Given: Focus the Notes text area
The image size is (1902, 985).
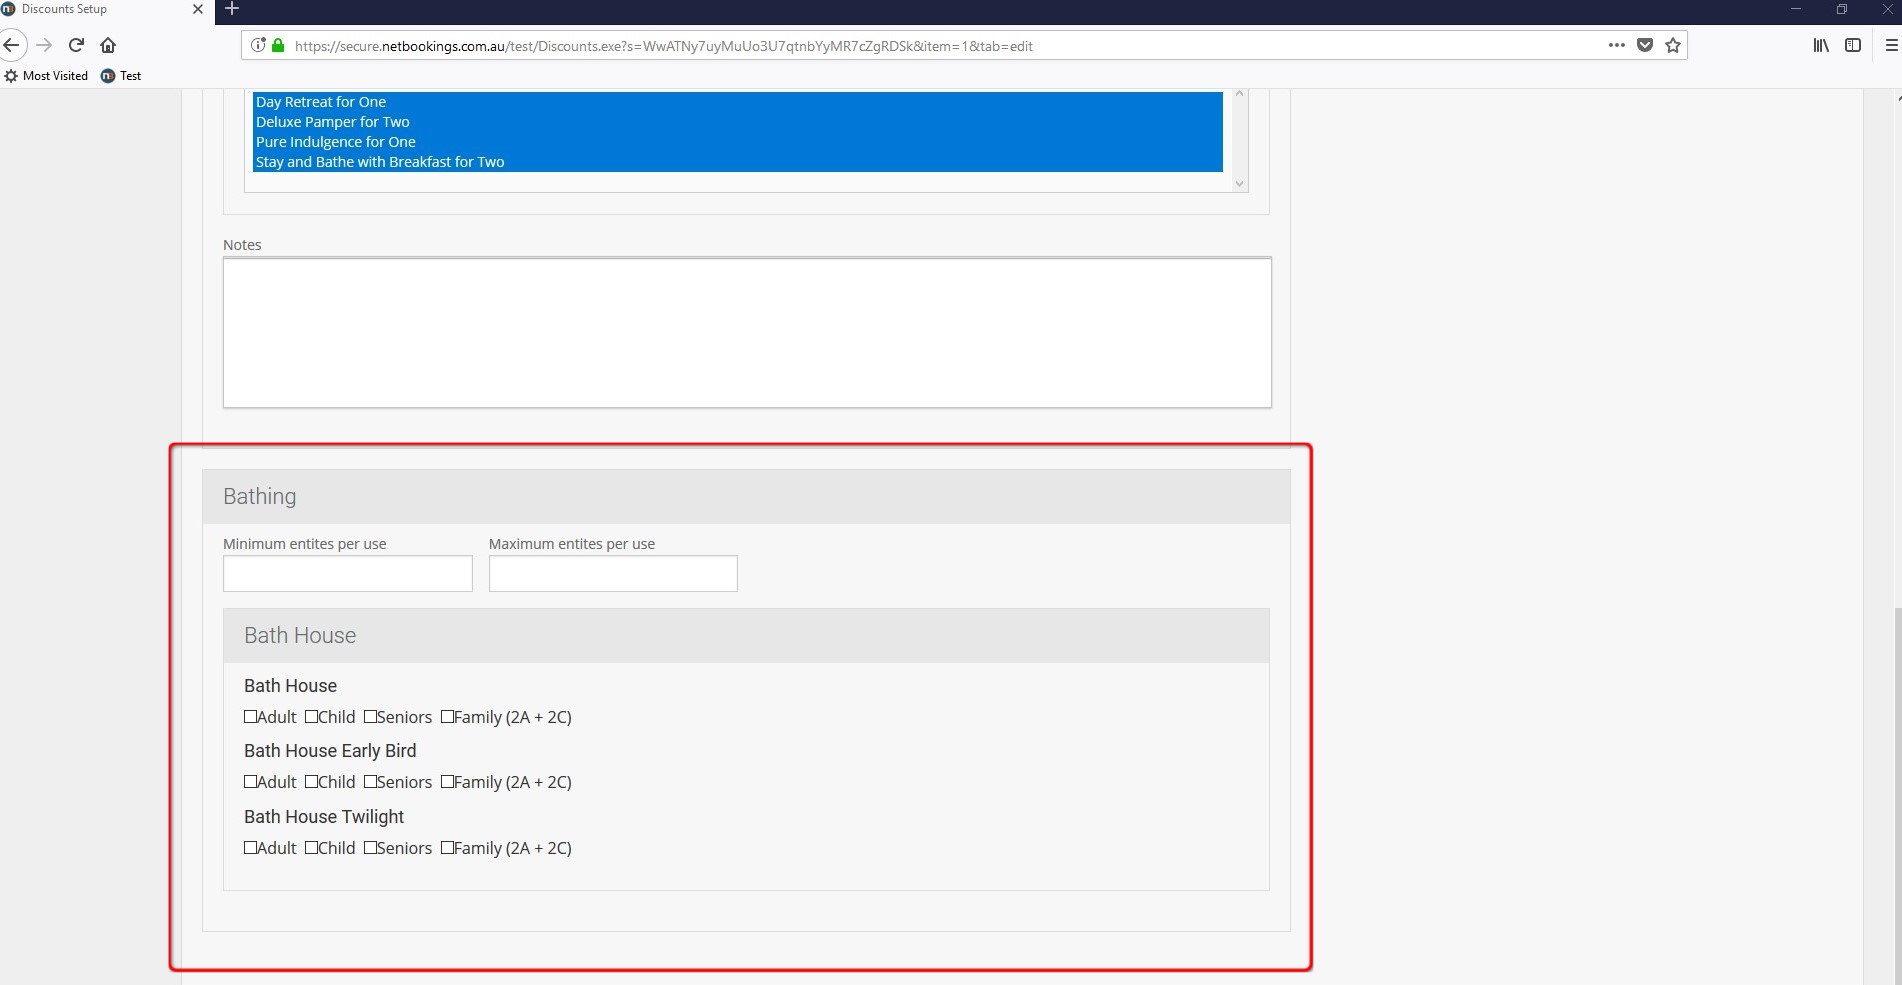Looking at the screenshot, I should 747,332.
